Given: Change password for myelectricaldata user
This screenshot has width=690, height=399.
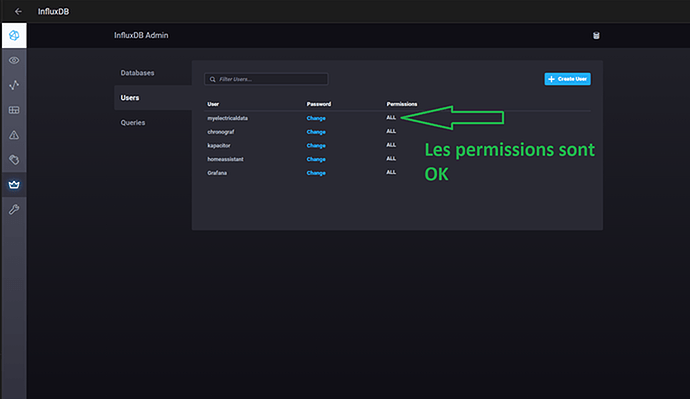Looking at the screenshot, I should click(316, 118).
